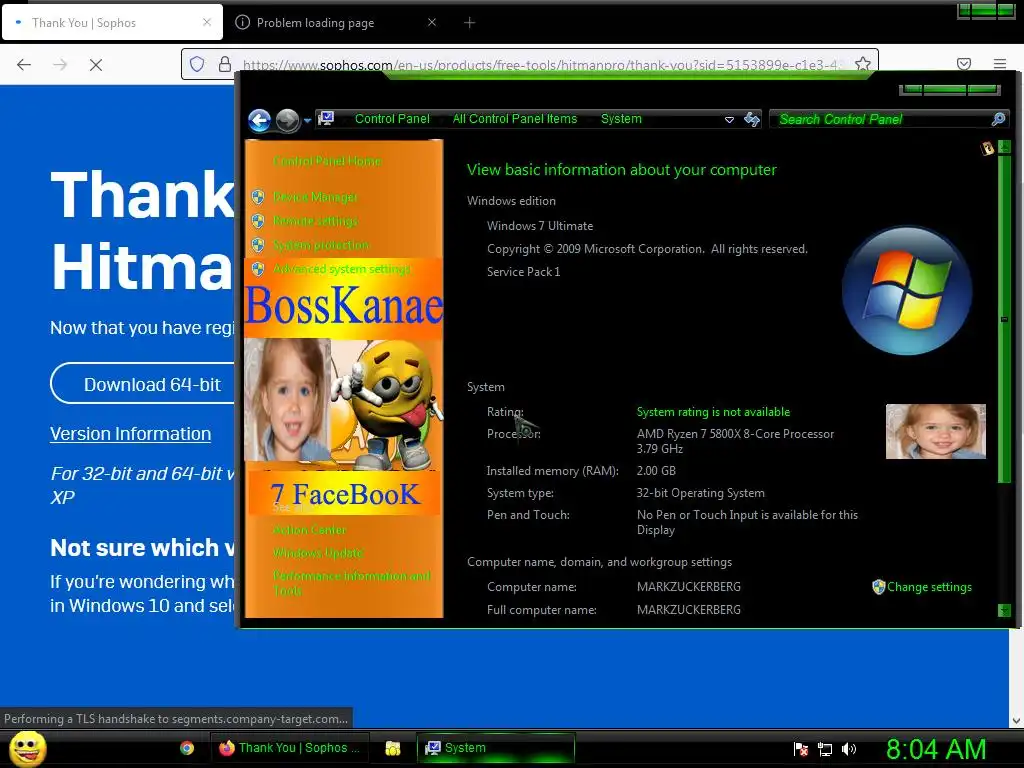Open Windows Update link
The width and height of the screenshot is (1024, 768).
318,552
